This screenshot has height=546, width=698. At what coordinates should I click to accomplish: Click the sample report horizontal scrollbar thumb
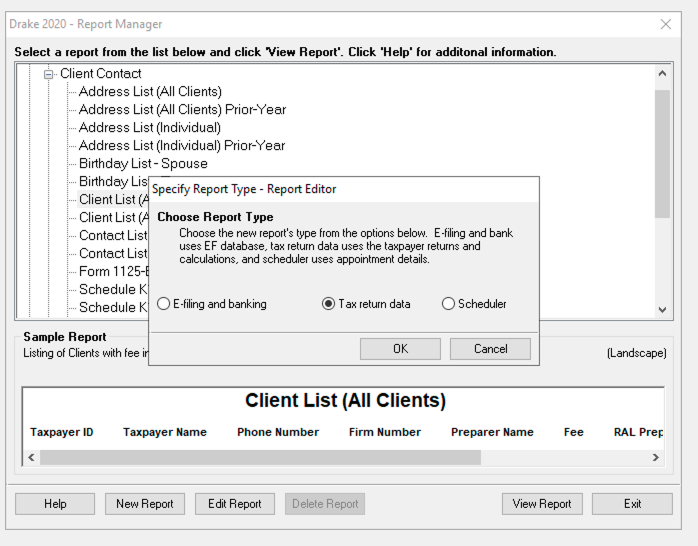pos(260,457)
